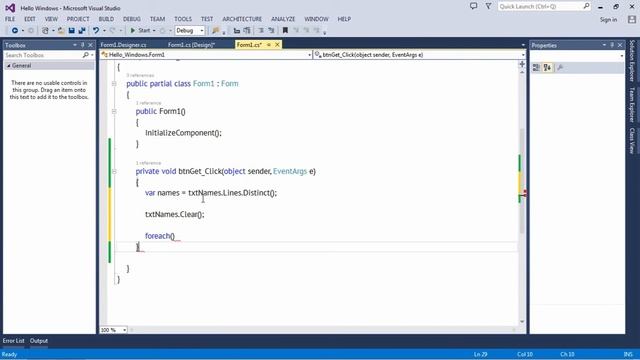The height and width of the screenshot is (360, 640).
Task: Click the increase indent toolbar icon
Action: point(247,31)
